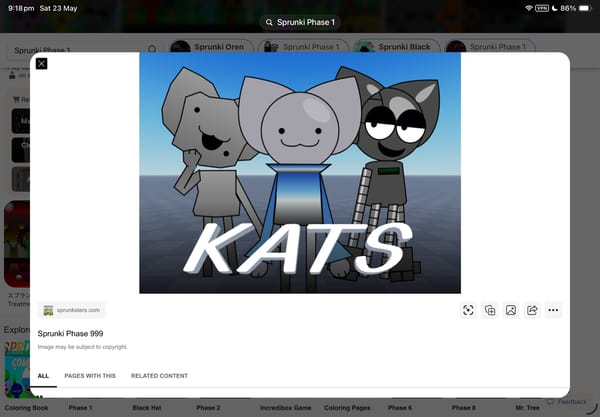This screenshot has height=417, width=600.
Task: Select the Sprunki Oren suggestion chip
Action: pyautogui.click(x=212, y=47)
